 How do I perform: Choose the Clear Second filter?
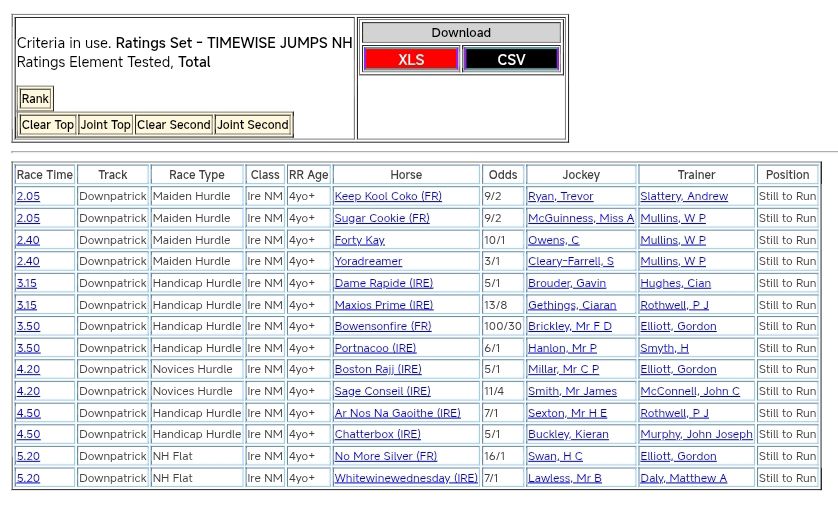point(174,125)
